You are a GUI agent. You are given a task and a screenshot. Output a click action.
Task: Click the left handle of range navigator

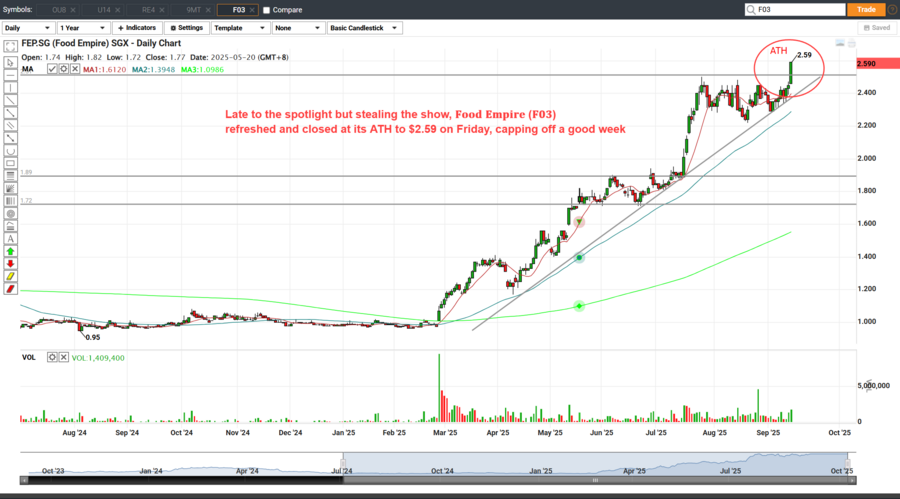343,463
